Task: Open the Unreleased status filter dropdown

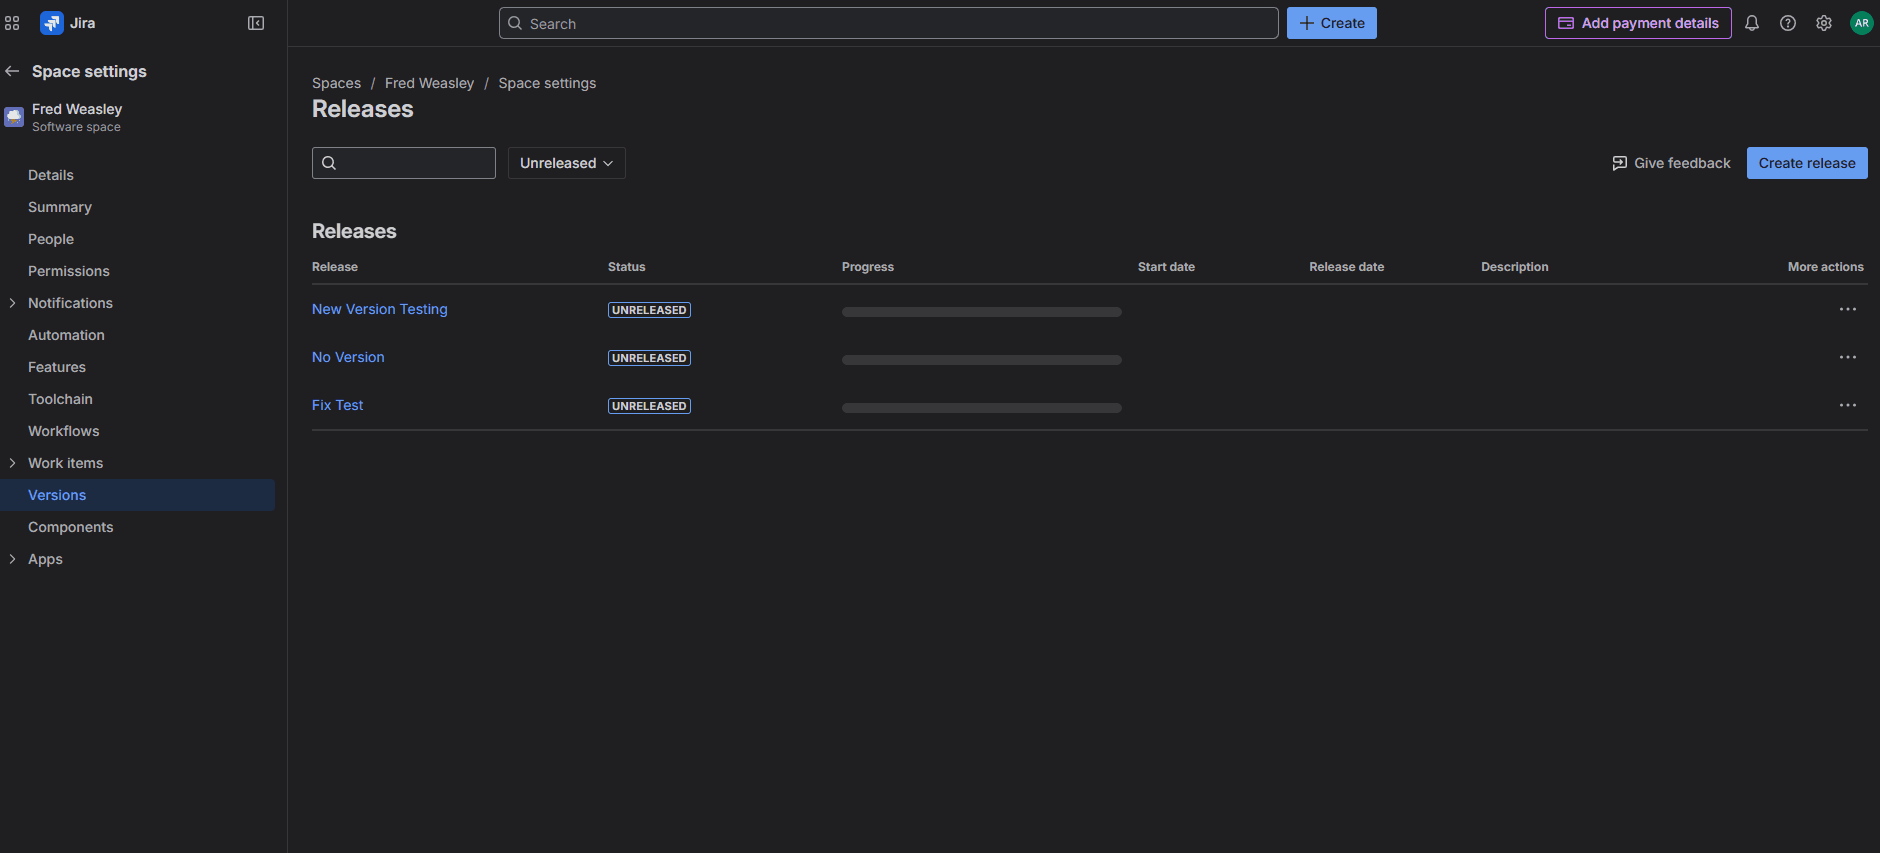Action: pos(566,163)
